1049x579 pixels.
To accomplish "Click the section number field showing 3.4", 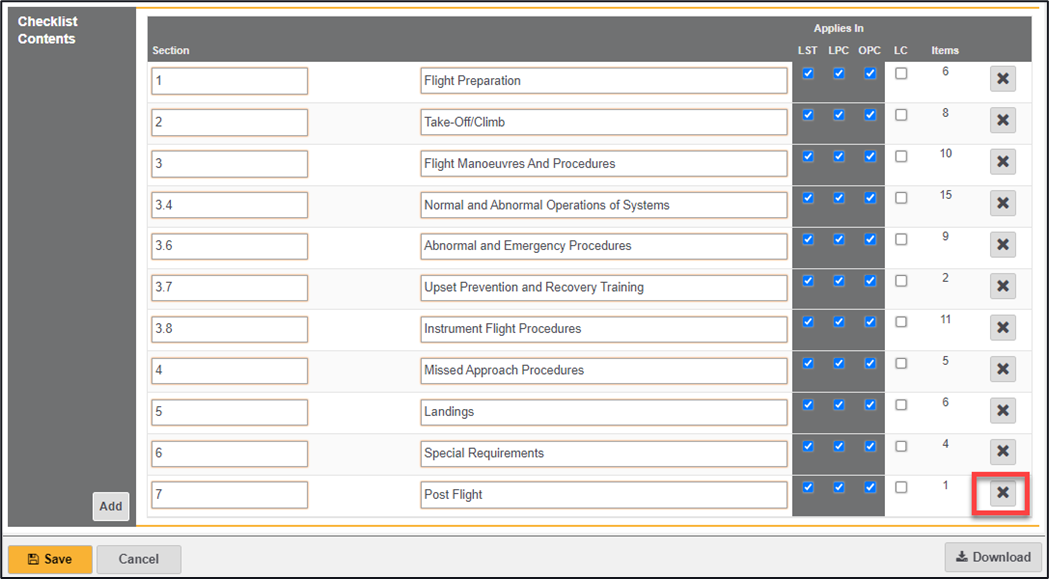I will pos(229,205).
